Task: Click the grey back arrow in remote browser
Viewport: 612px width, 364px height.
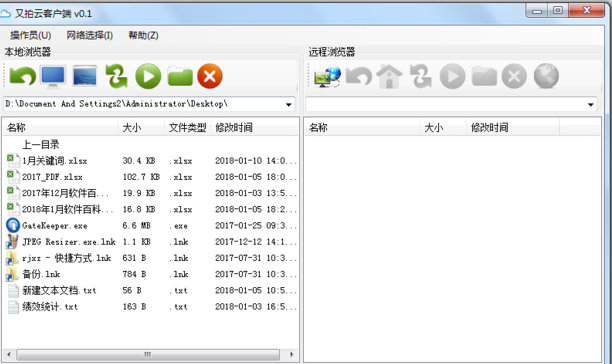Action: pos(359,76)
